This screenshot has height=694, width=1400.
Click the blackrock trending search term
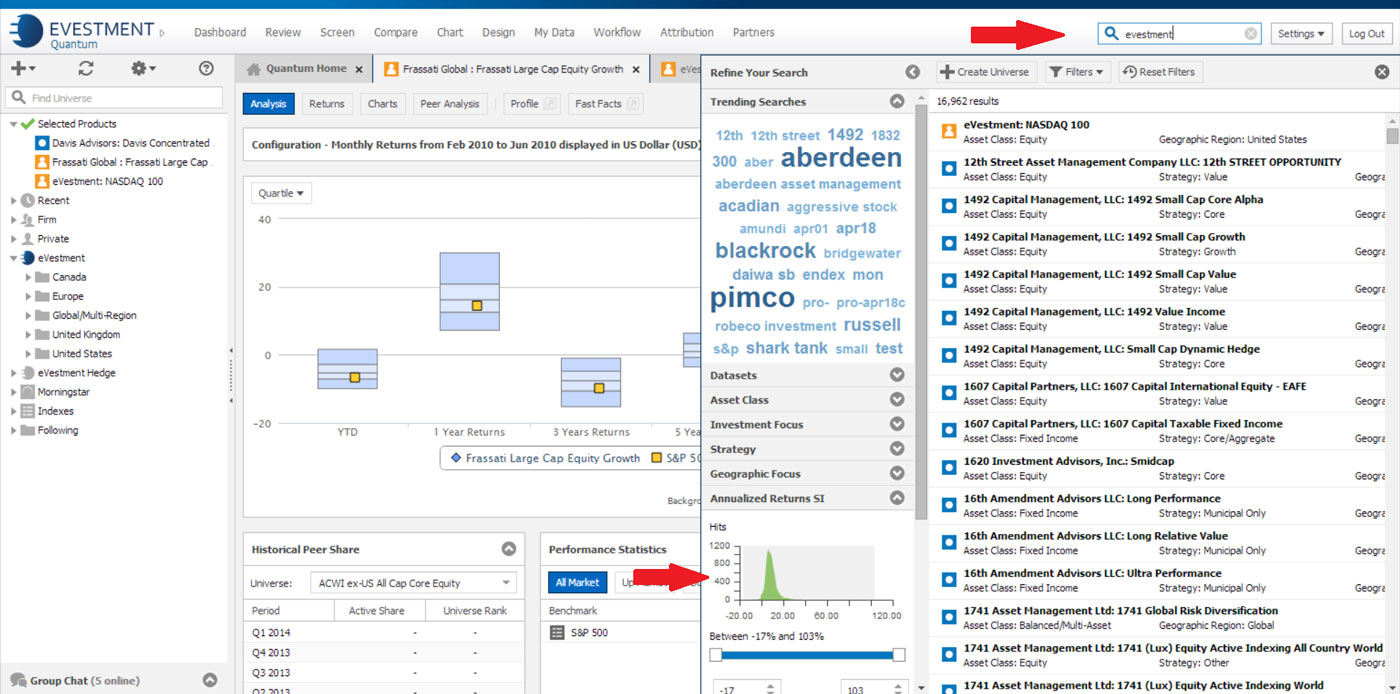coord(766,251)
